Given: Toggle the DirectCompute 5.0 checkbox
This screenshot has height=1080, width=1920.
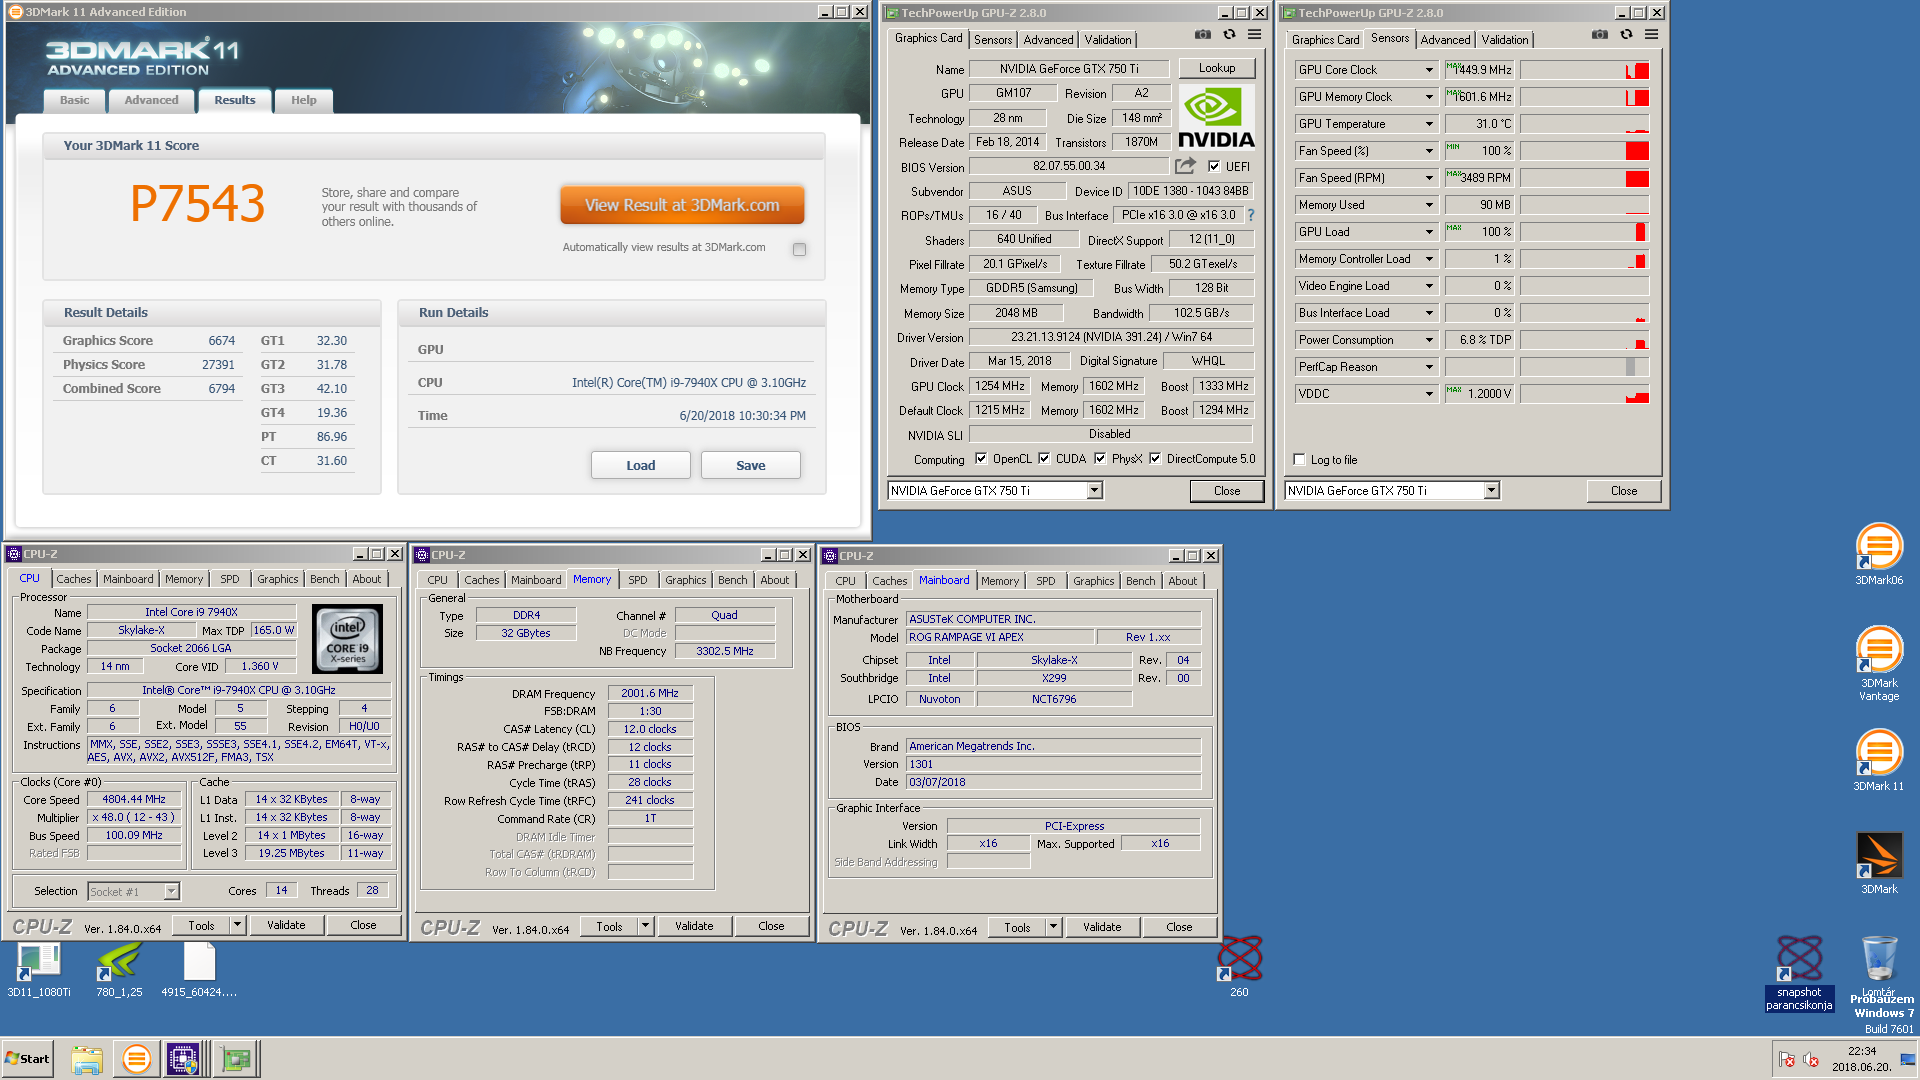Looking at the screenshot, I should pos(1155,459).
